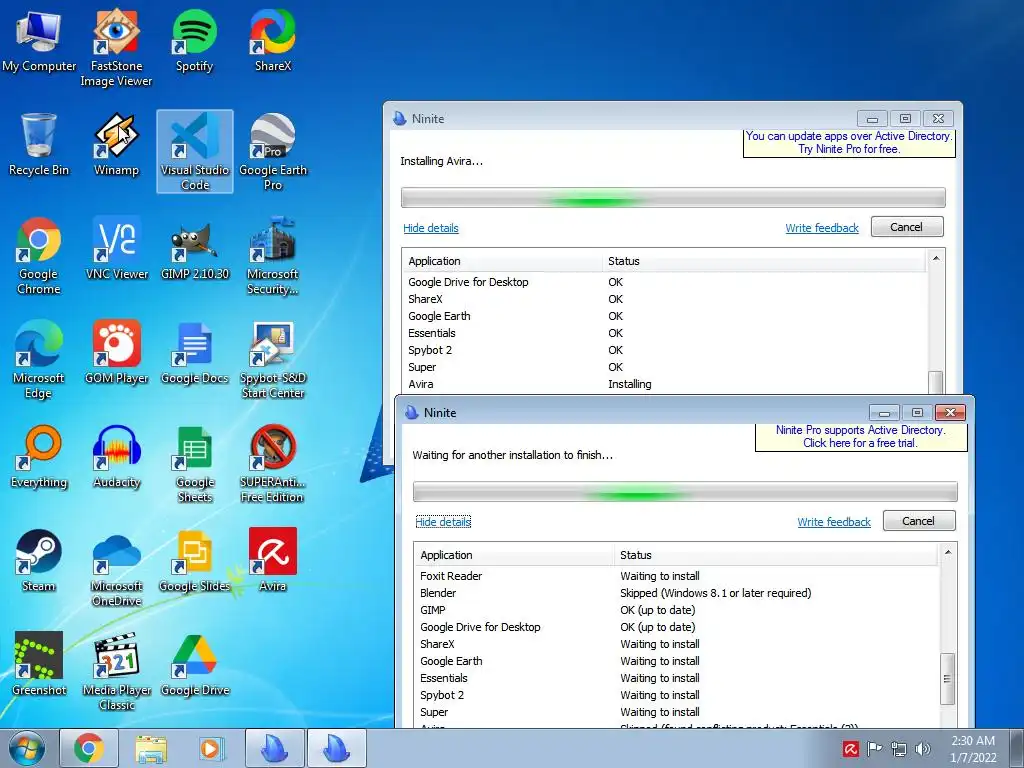Open Google Drive desktop shortcut
The height and width of the screenshot is (768, 1024).
pos(195,664)
